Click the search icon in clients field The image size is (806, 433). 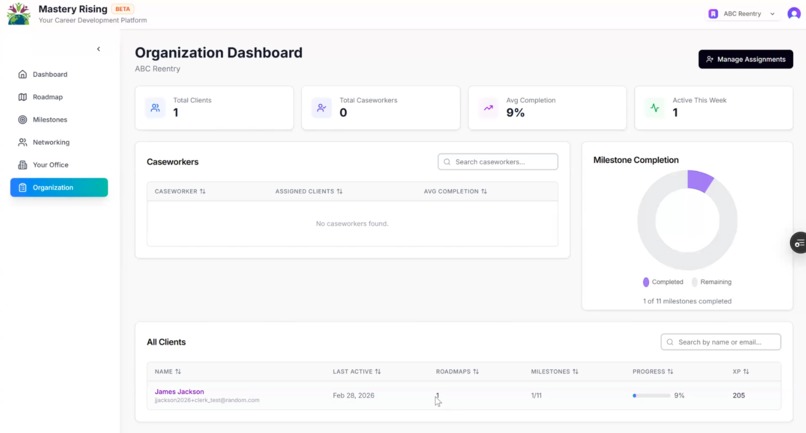[x=670, y=342]
